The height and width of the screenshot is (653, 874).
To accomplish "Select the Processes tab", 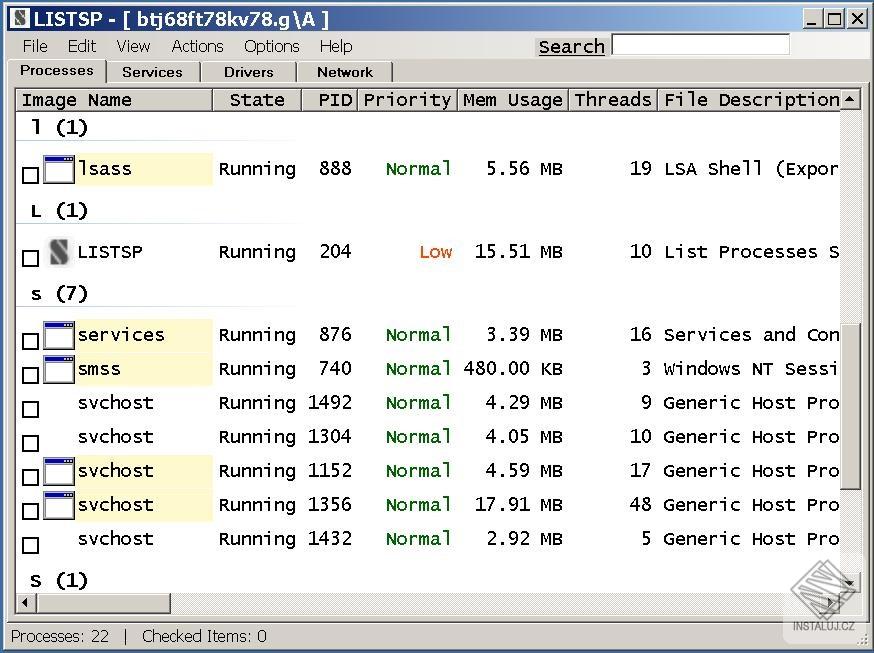I will click(x=57, y=71).
